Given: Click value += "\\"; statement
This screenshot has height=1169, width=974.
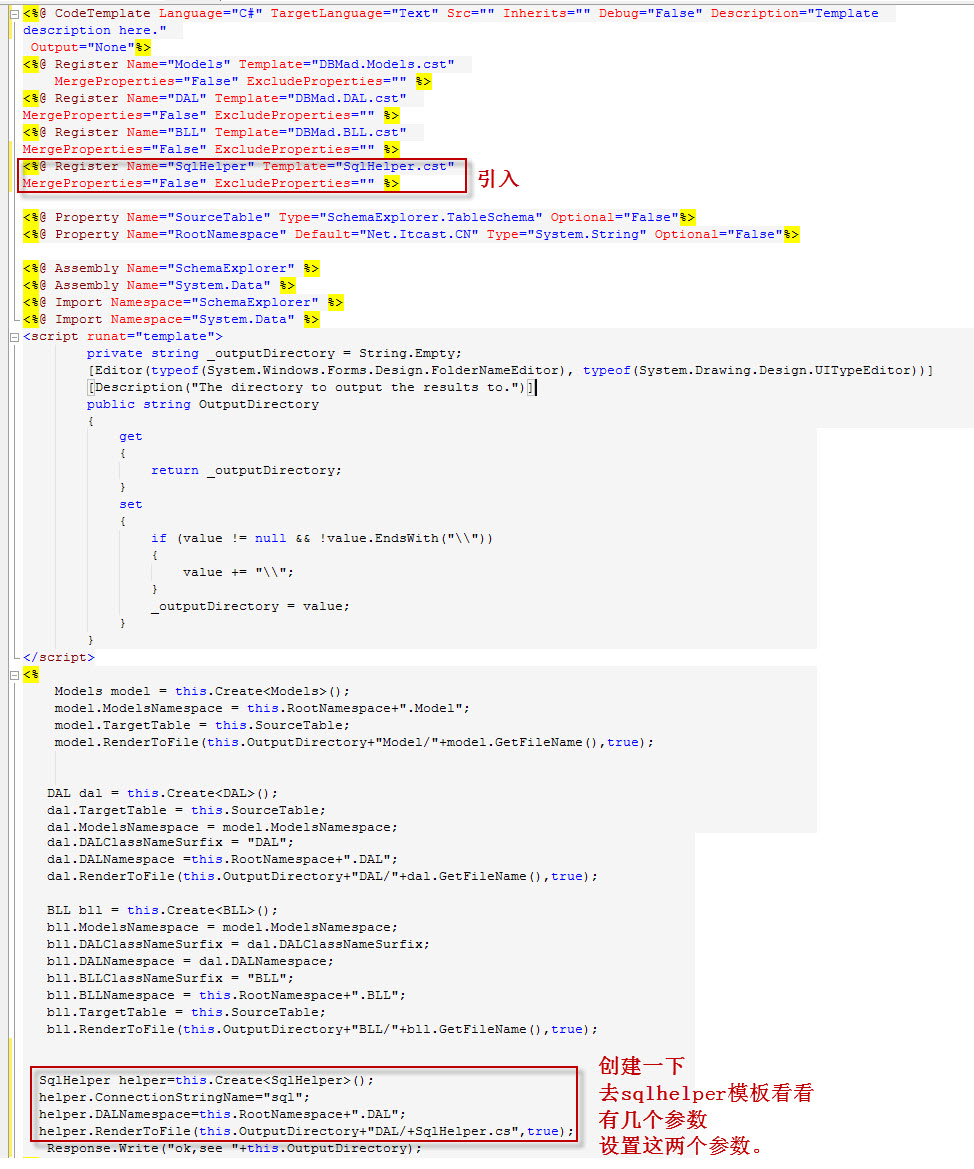Looking at the screenshot, I should 239,573.
